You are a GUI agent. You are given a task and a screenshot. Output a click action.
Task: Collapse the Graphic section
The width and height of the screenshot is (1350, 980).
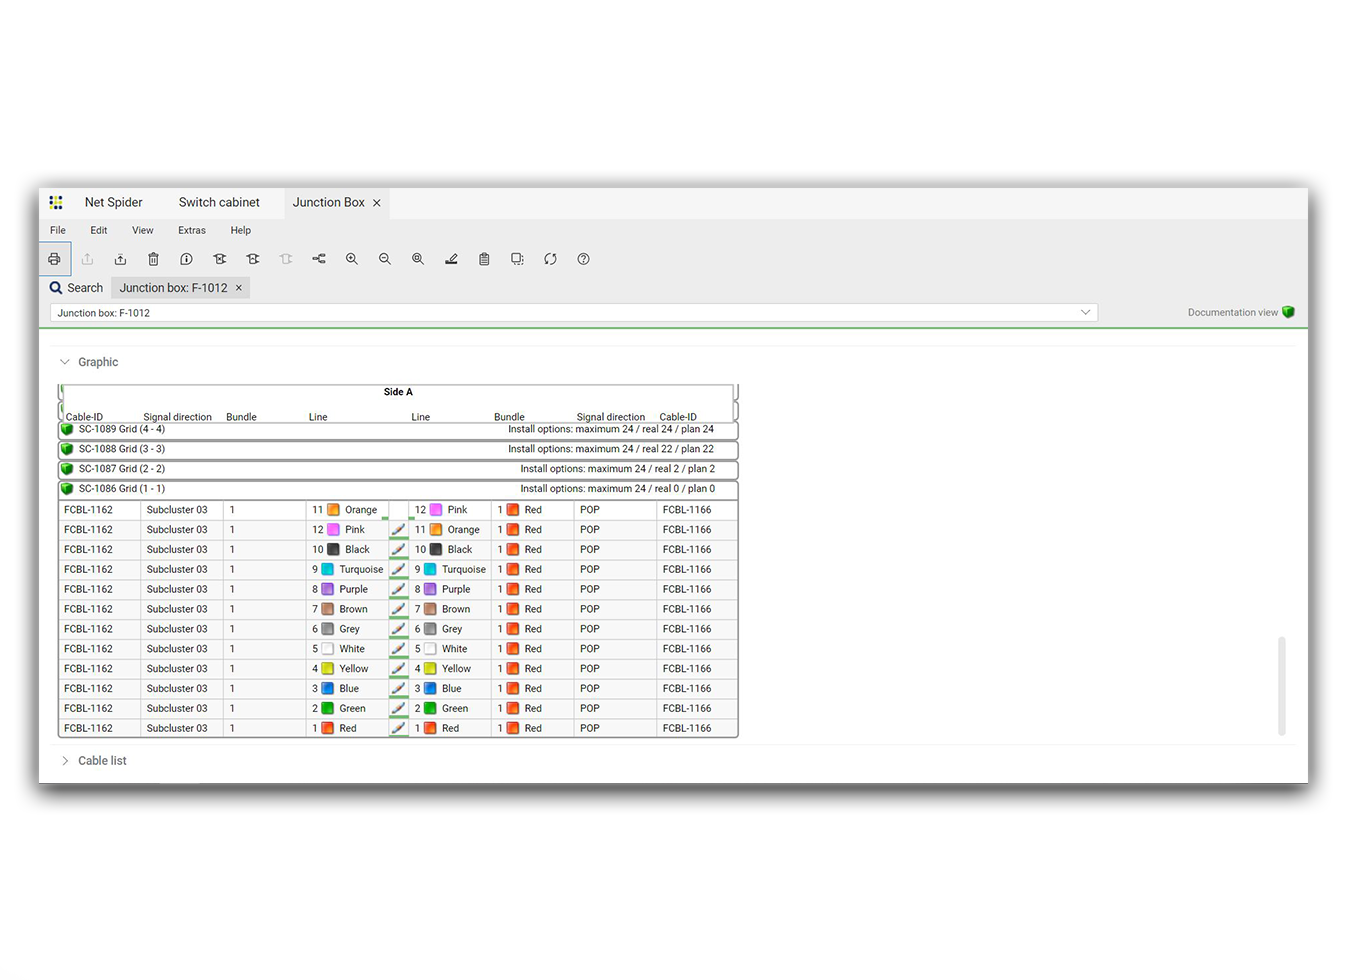pyautogui.click(x=64, y=361)
